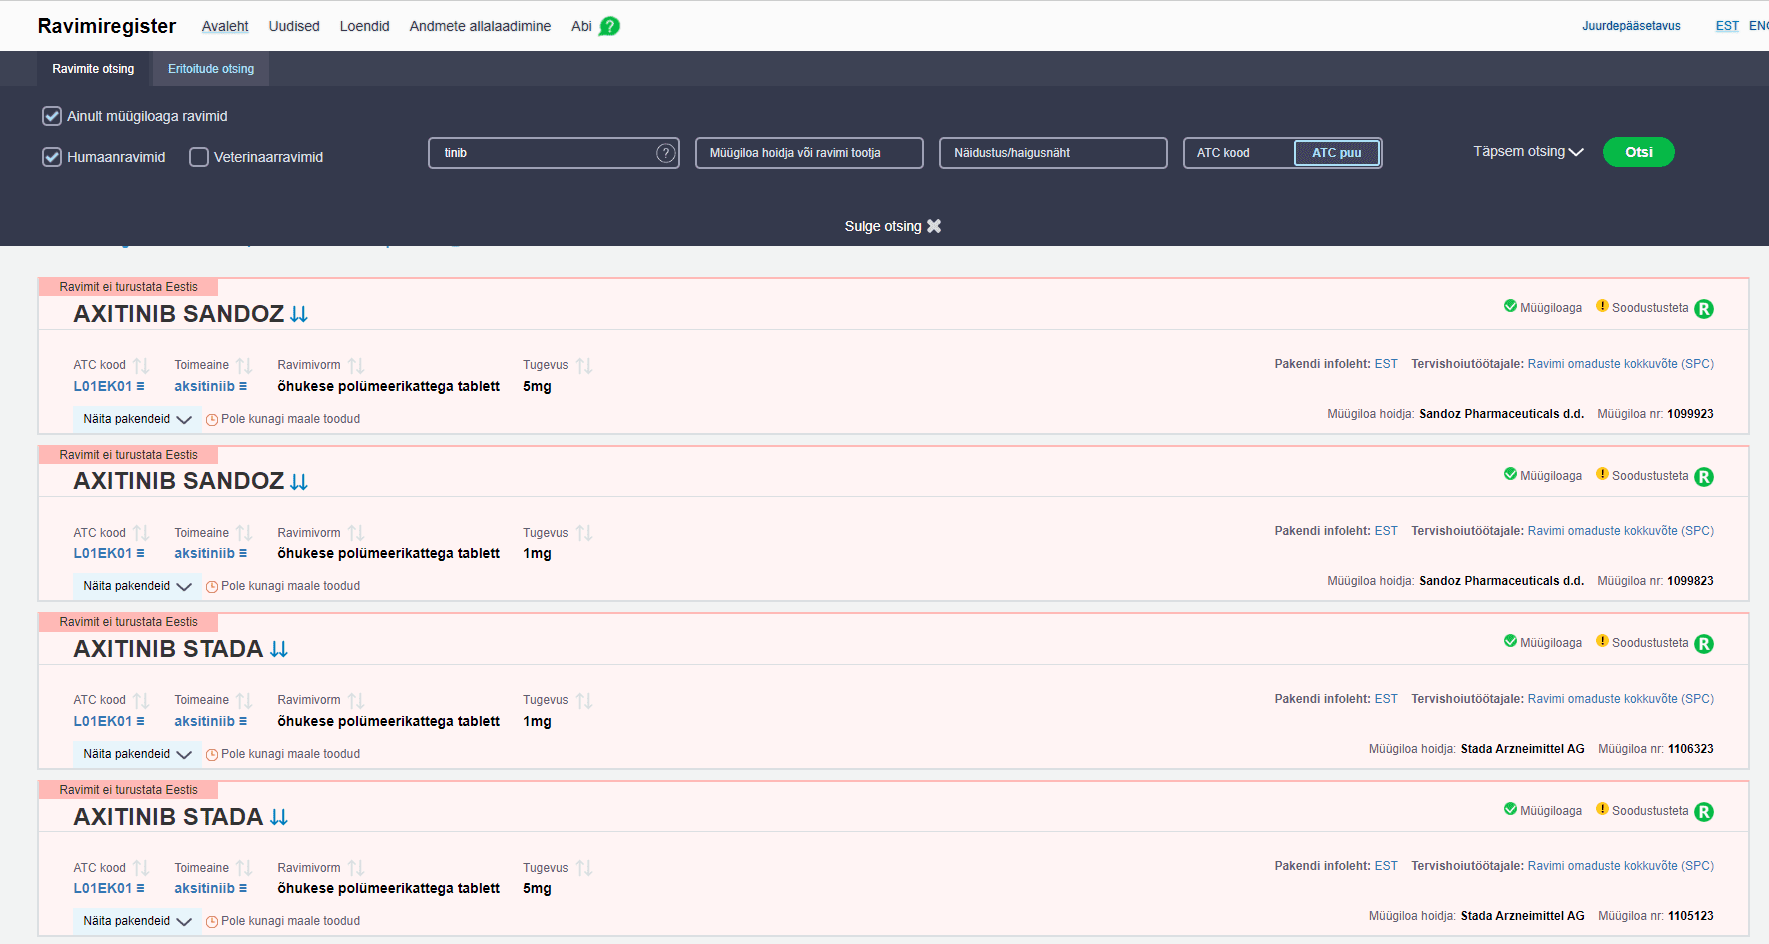Click blue arrows beside first AXITINIB STADA title
1769x944 pixels.
tap(279, 649)
